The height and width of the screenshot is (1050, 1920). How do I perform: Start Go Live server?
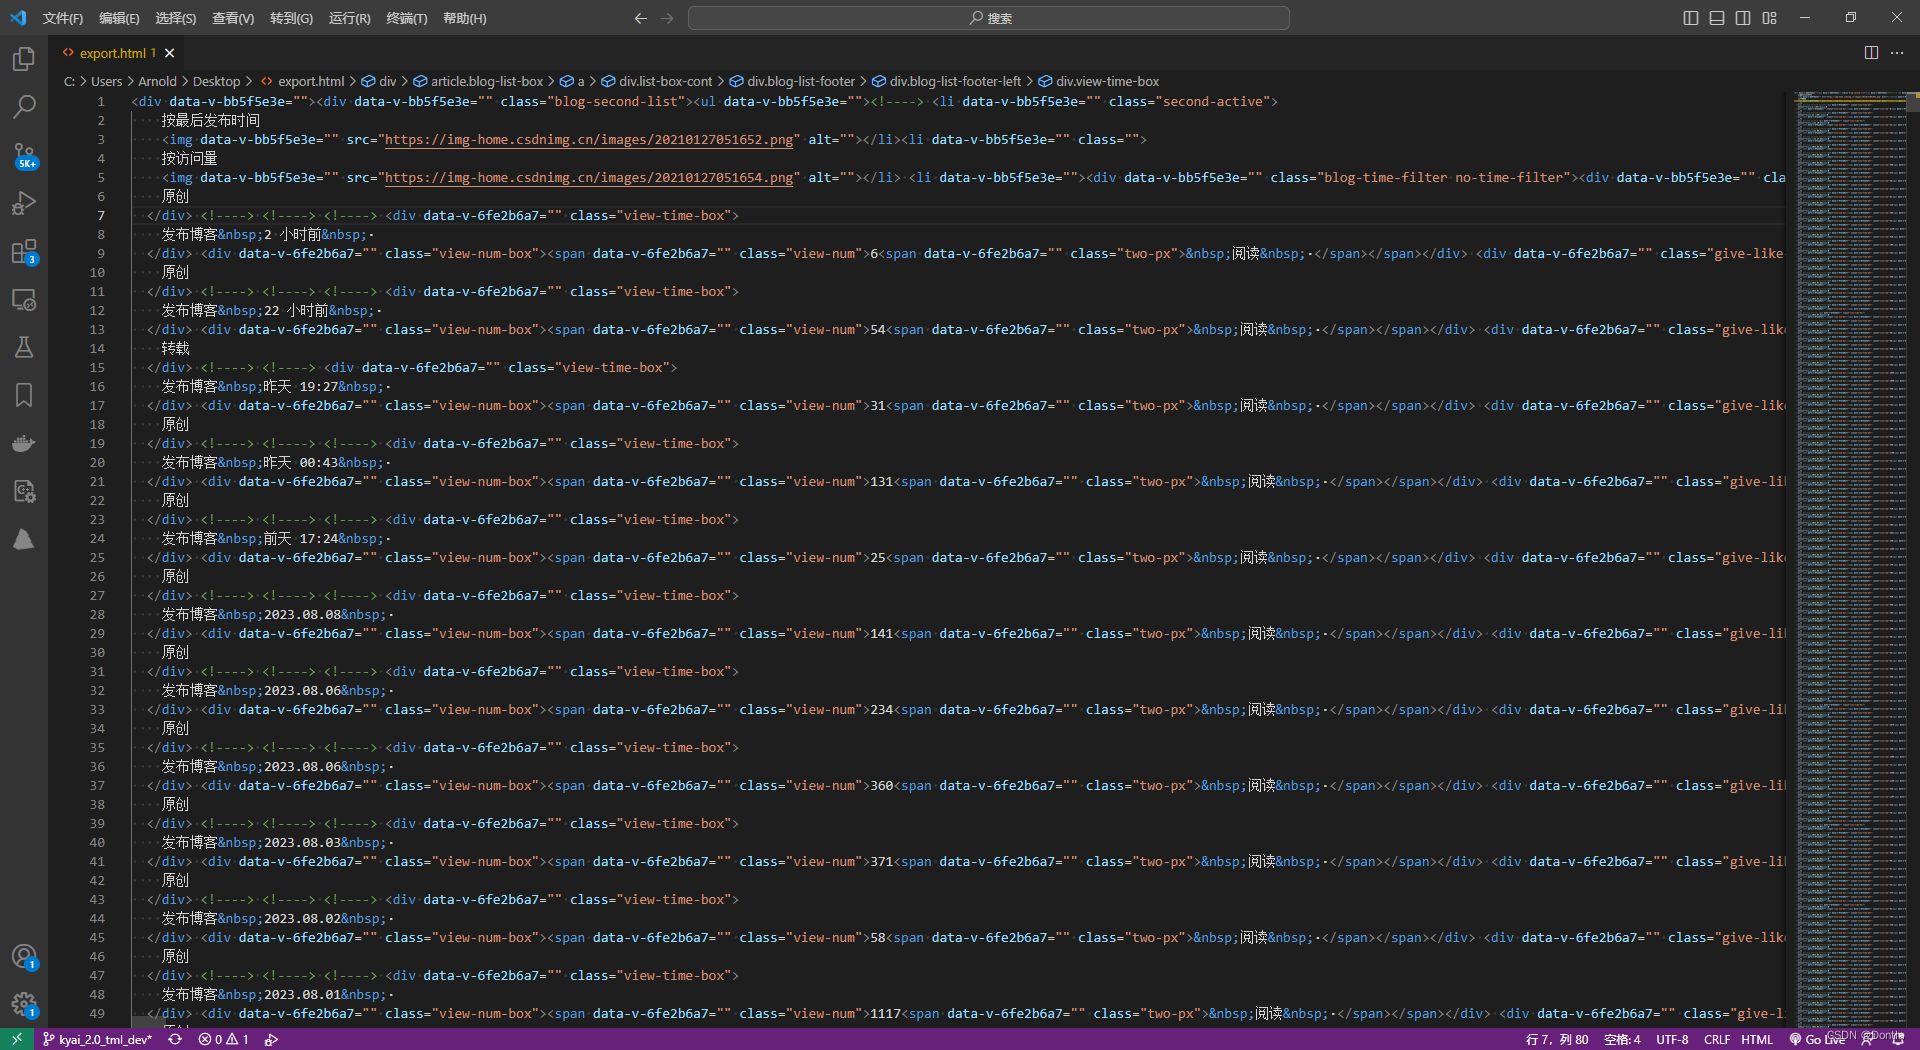pyautogui.click(x=1818, y=1039)
